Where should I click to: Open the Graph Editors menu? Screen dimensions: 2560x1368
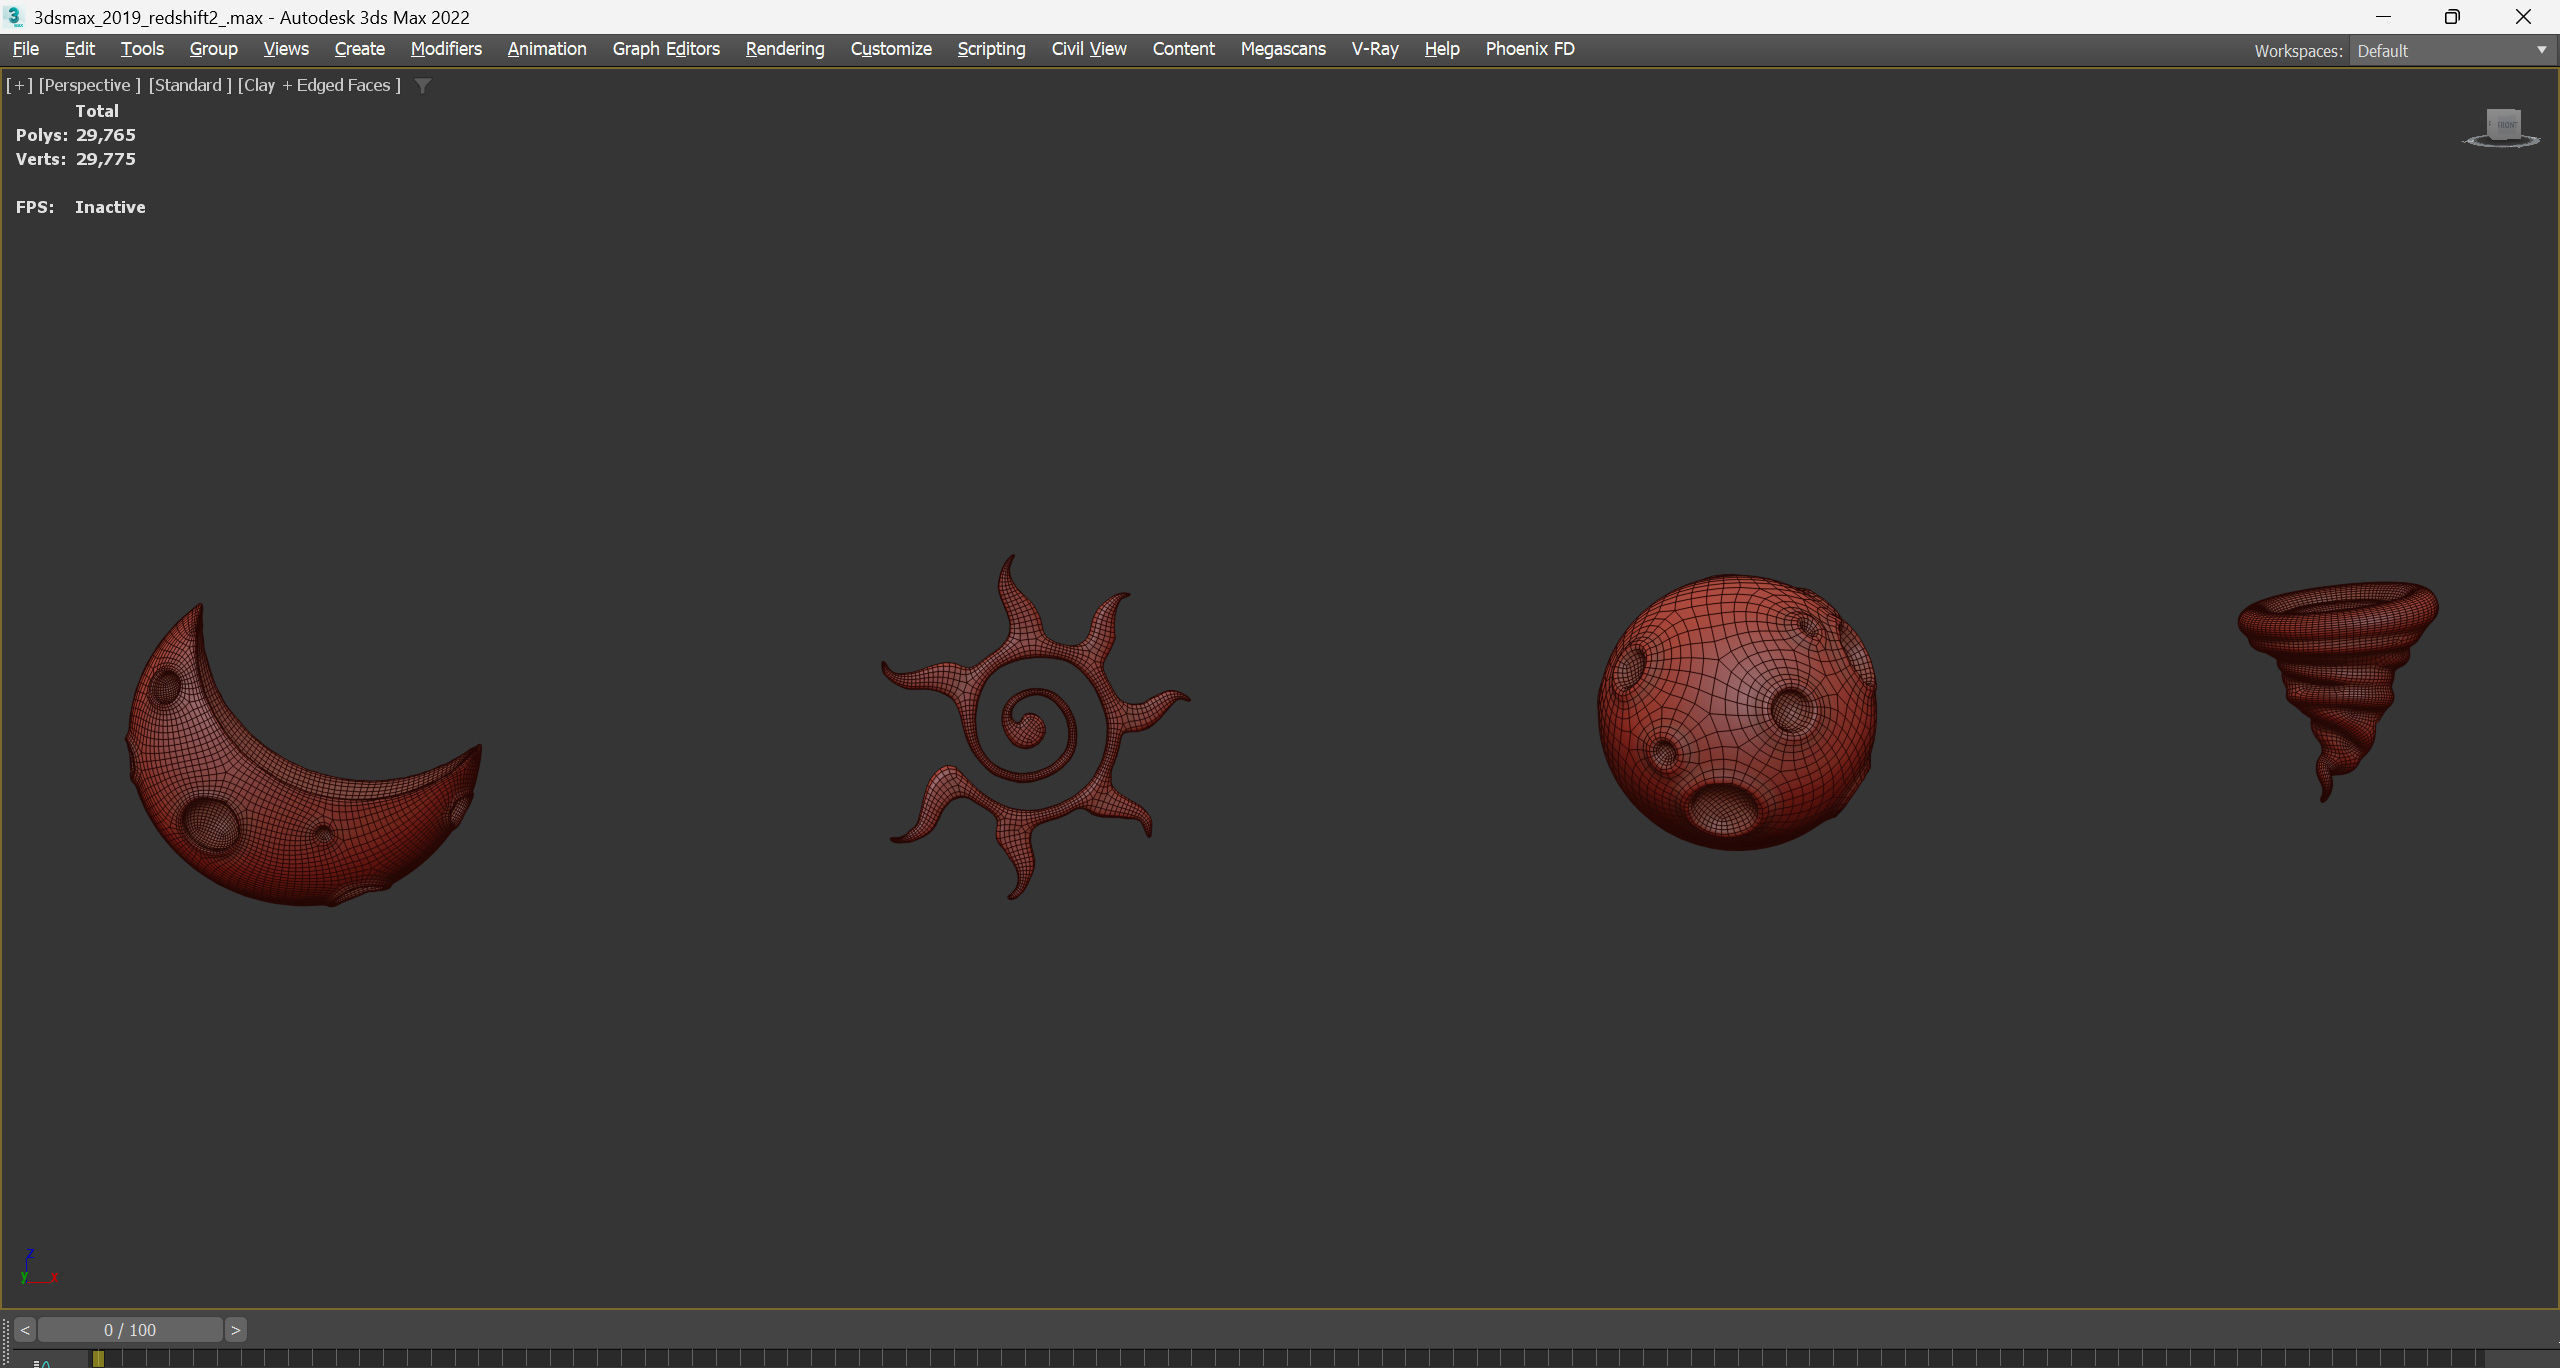click(665, 49)
